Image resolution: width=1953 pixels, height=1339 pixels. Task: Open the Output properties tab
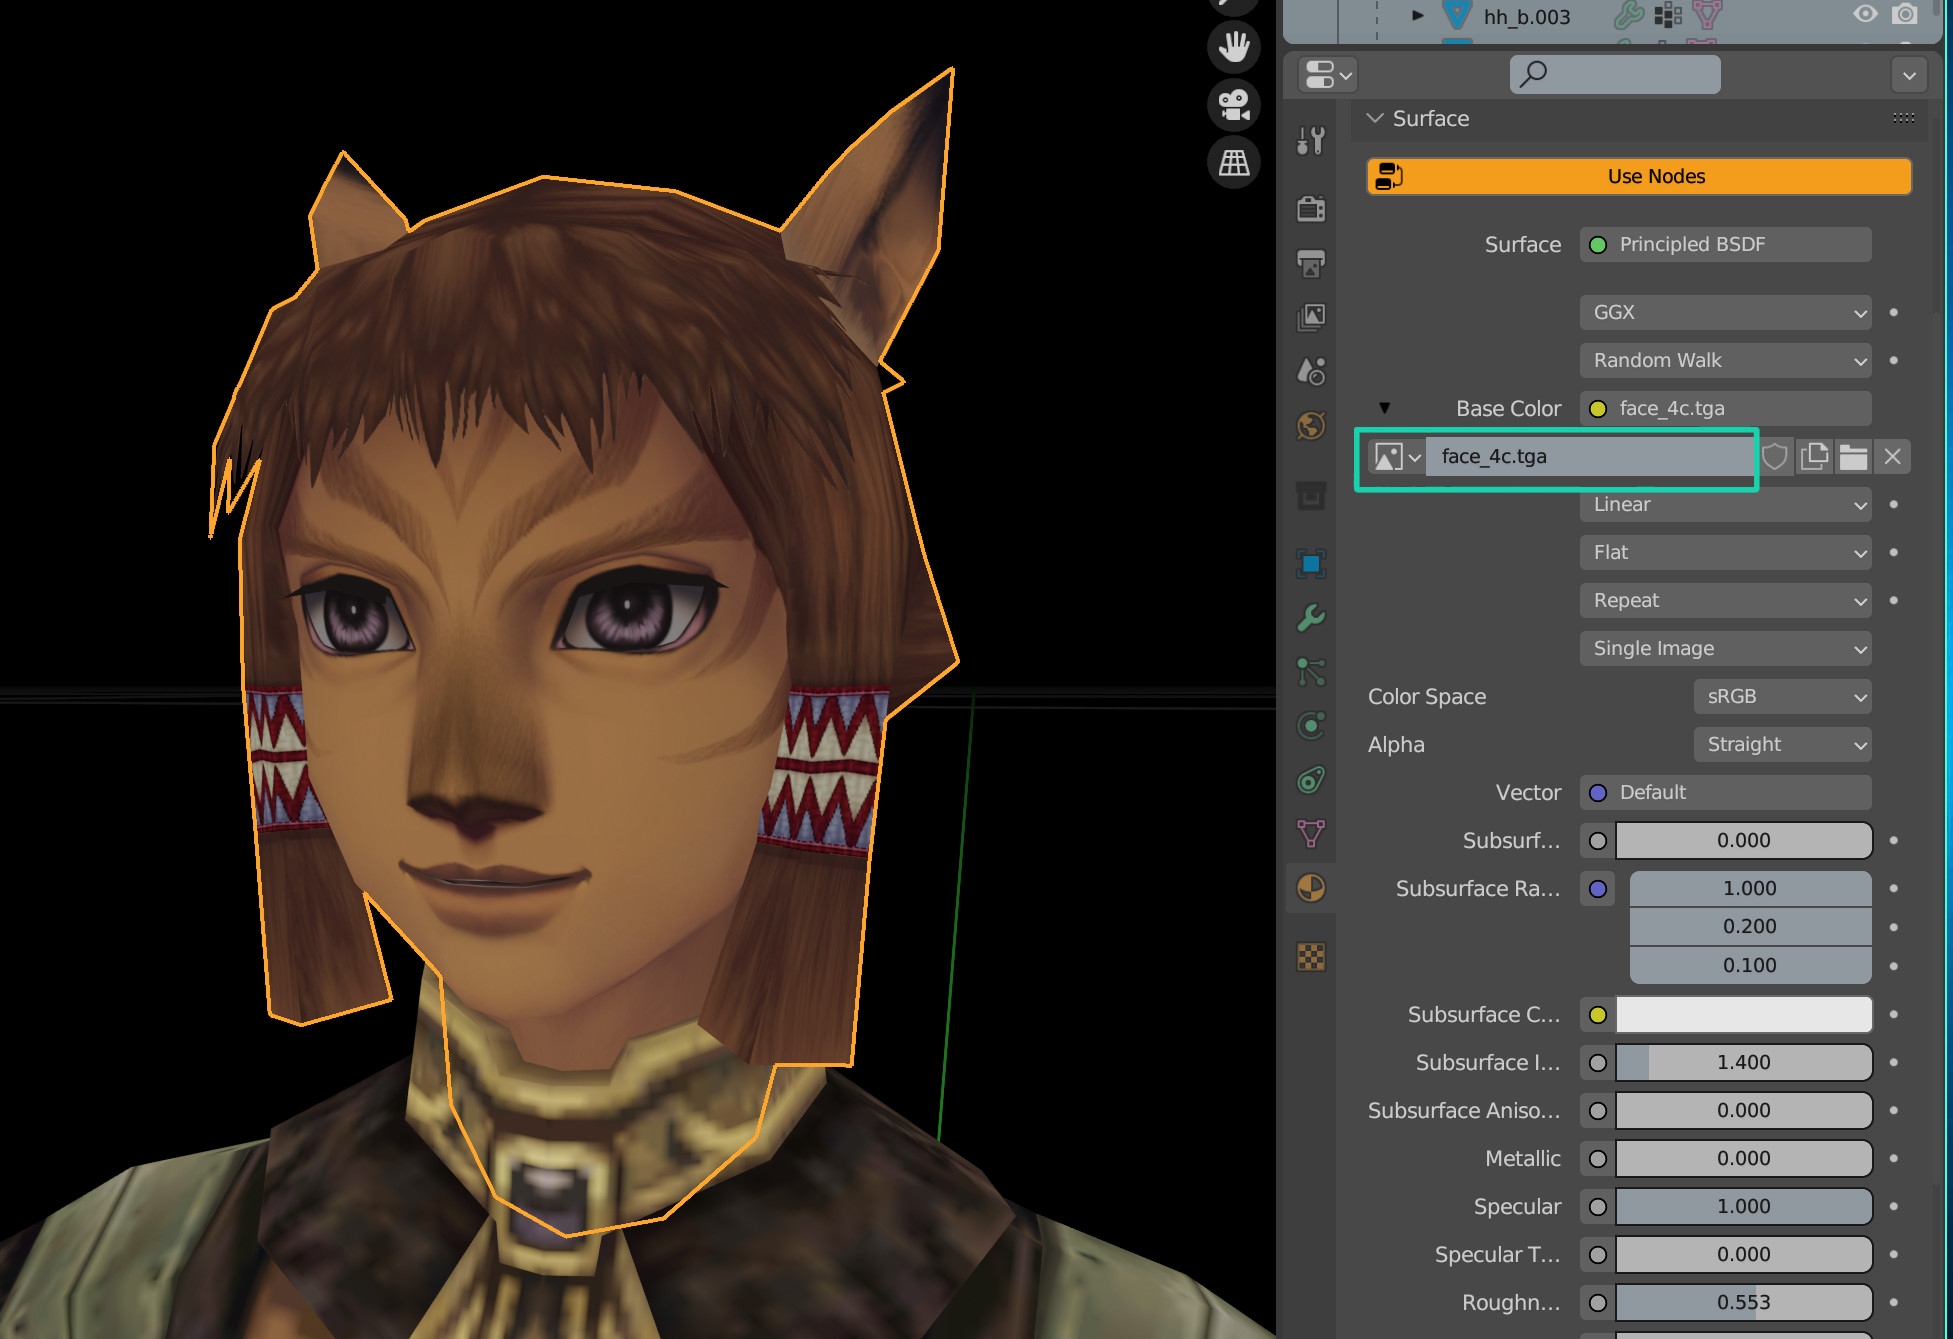(x=1311, y=263)
